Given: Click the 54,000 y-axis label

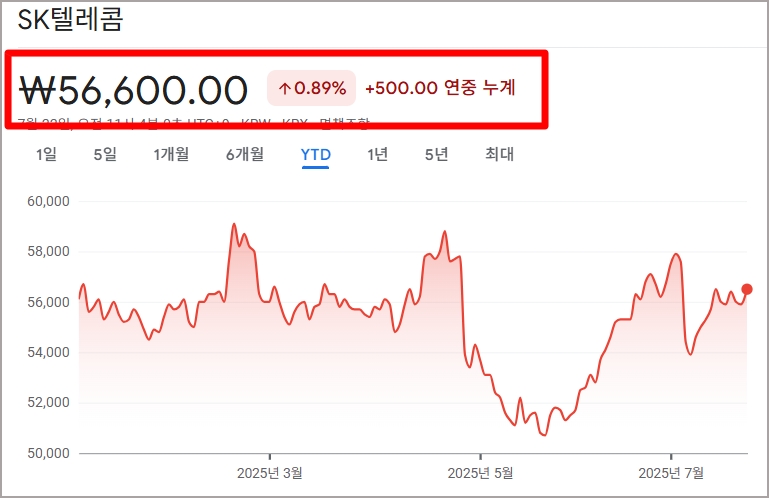Looking at the screenshot, I should [48, 352].
